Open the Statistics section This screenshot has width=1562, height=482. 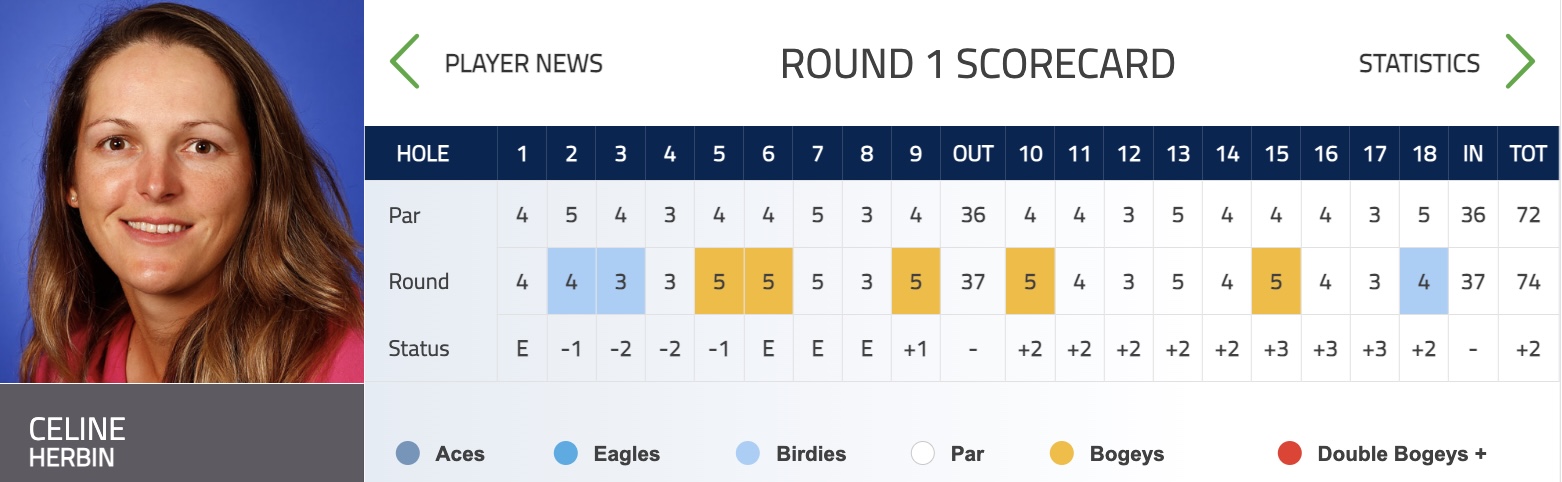pos(1419,64)
